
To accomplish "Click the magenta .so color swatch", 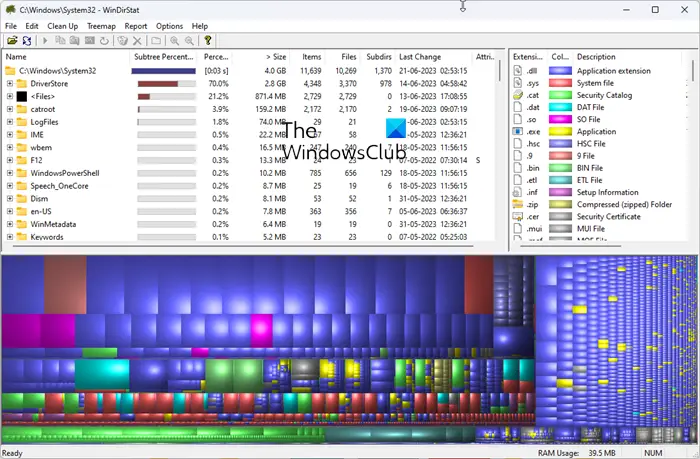I will point(560,119).
